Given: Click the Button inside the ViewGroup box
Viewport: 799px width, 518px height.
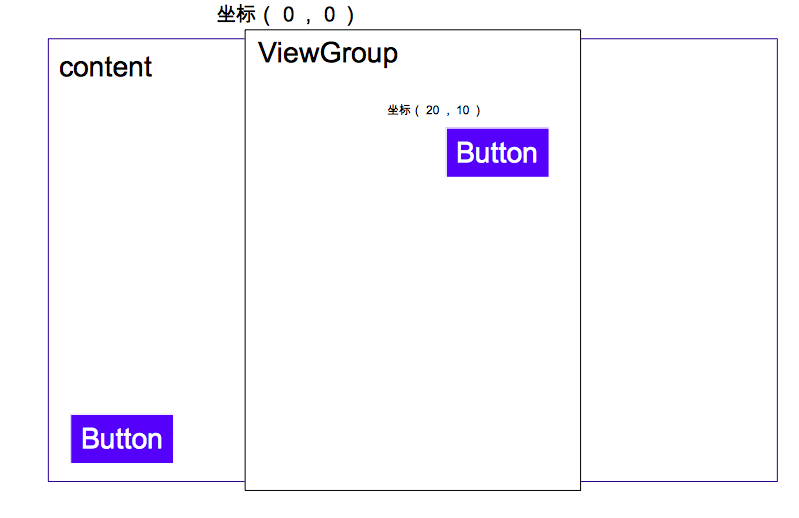Looking at the screenshot, I should coord(497,153).
